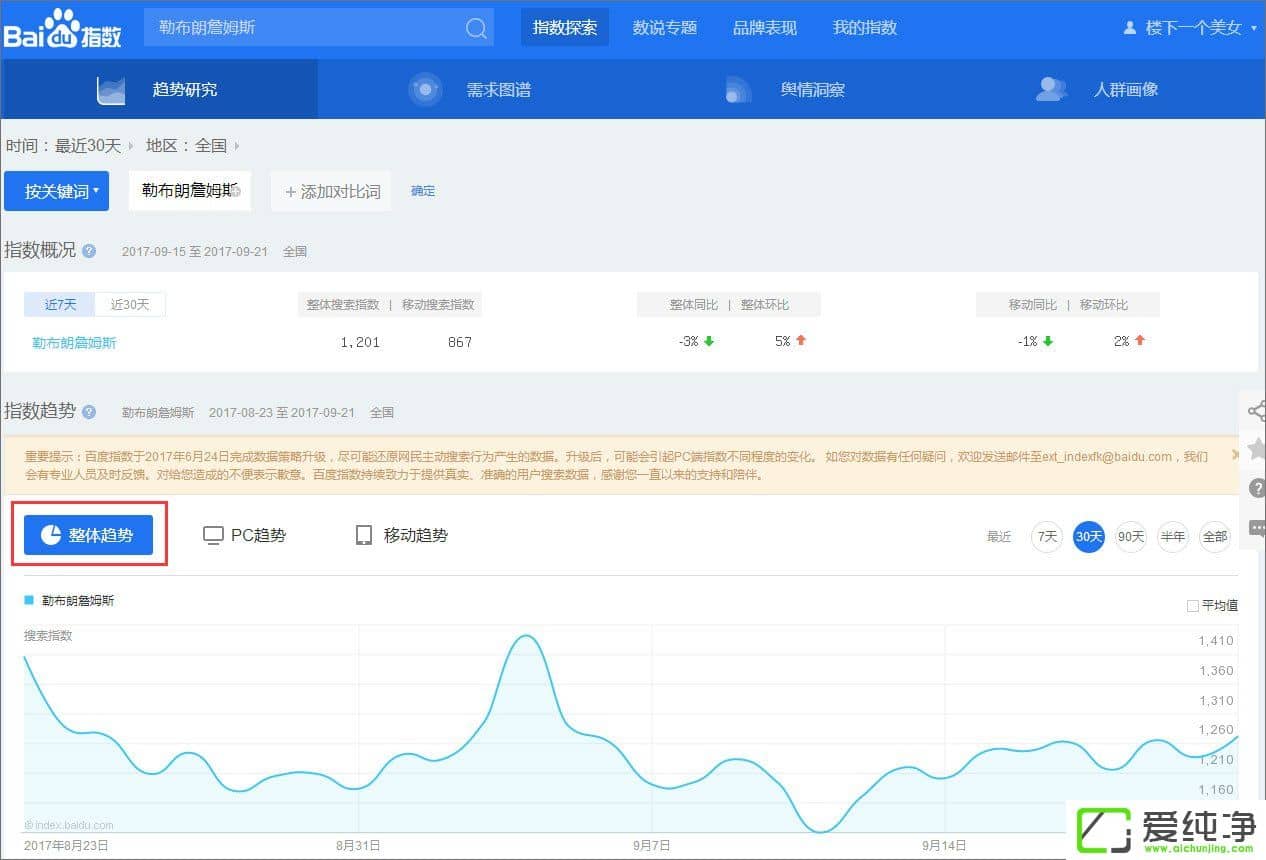Select the 7天 time range

[x=1047, y=537]
